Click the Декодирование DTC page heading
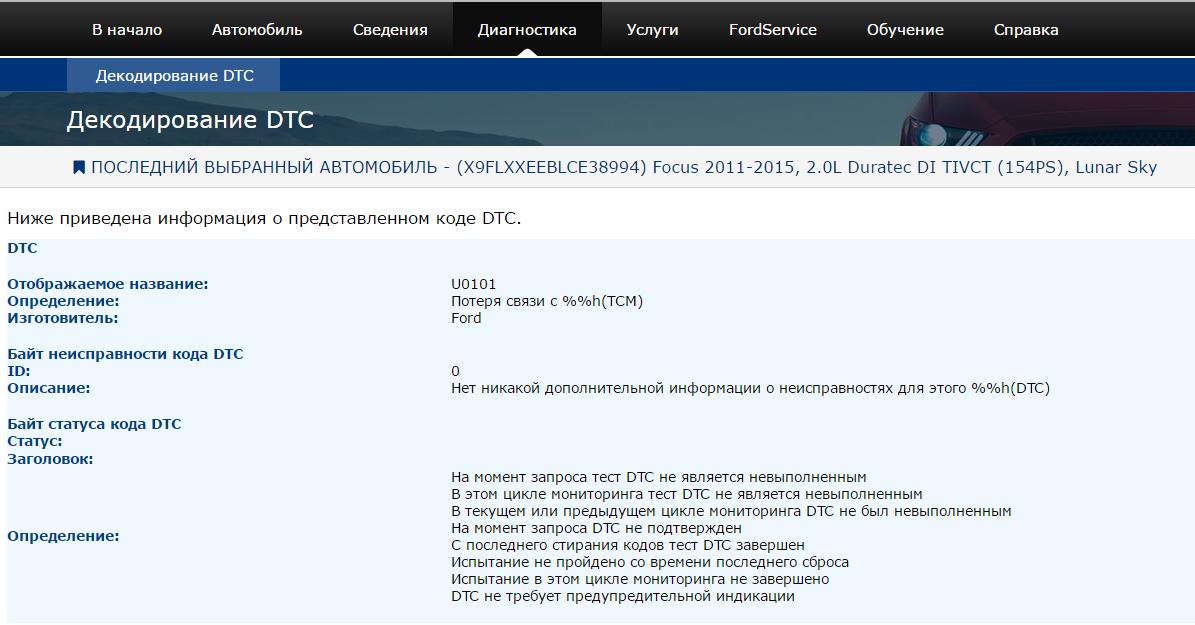The image size is (1195, 625). pyautogui.click(x=190, y=120)
